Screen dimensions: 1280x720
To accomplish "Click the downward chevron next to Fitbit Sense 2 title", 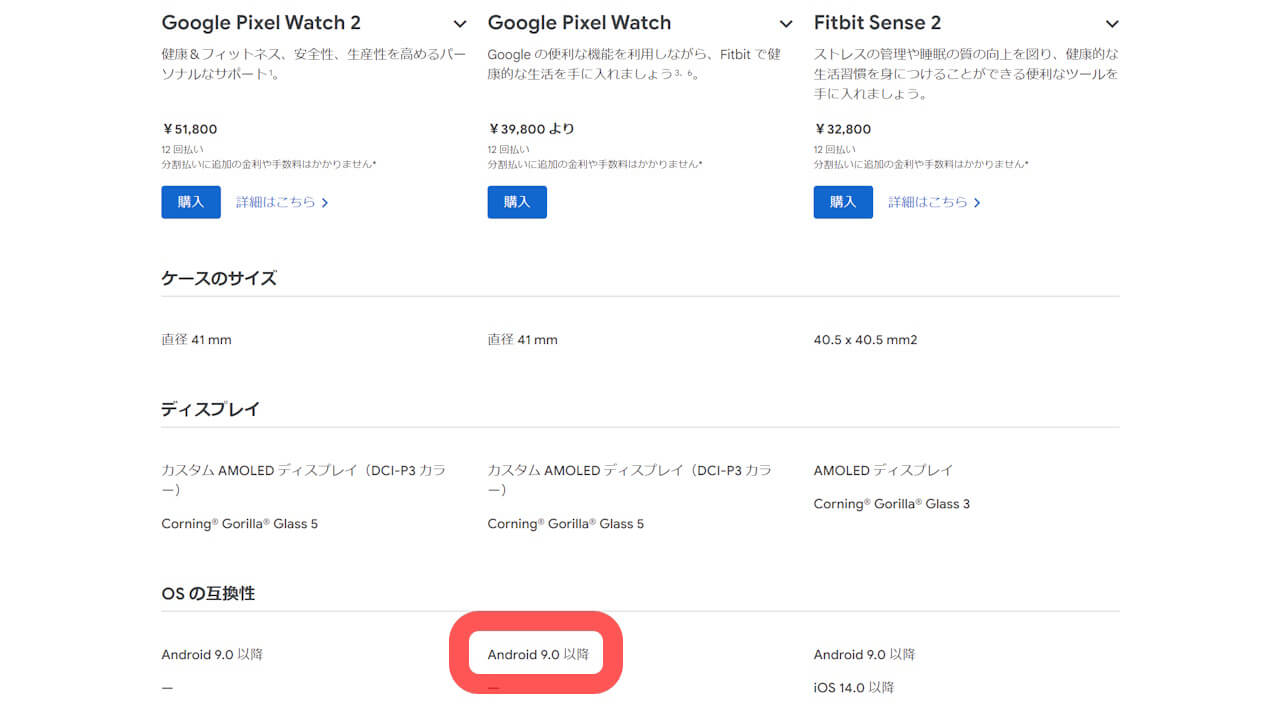I will (1111, 22).
